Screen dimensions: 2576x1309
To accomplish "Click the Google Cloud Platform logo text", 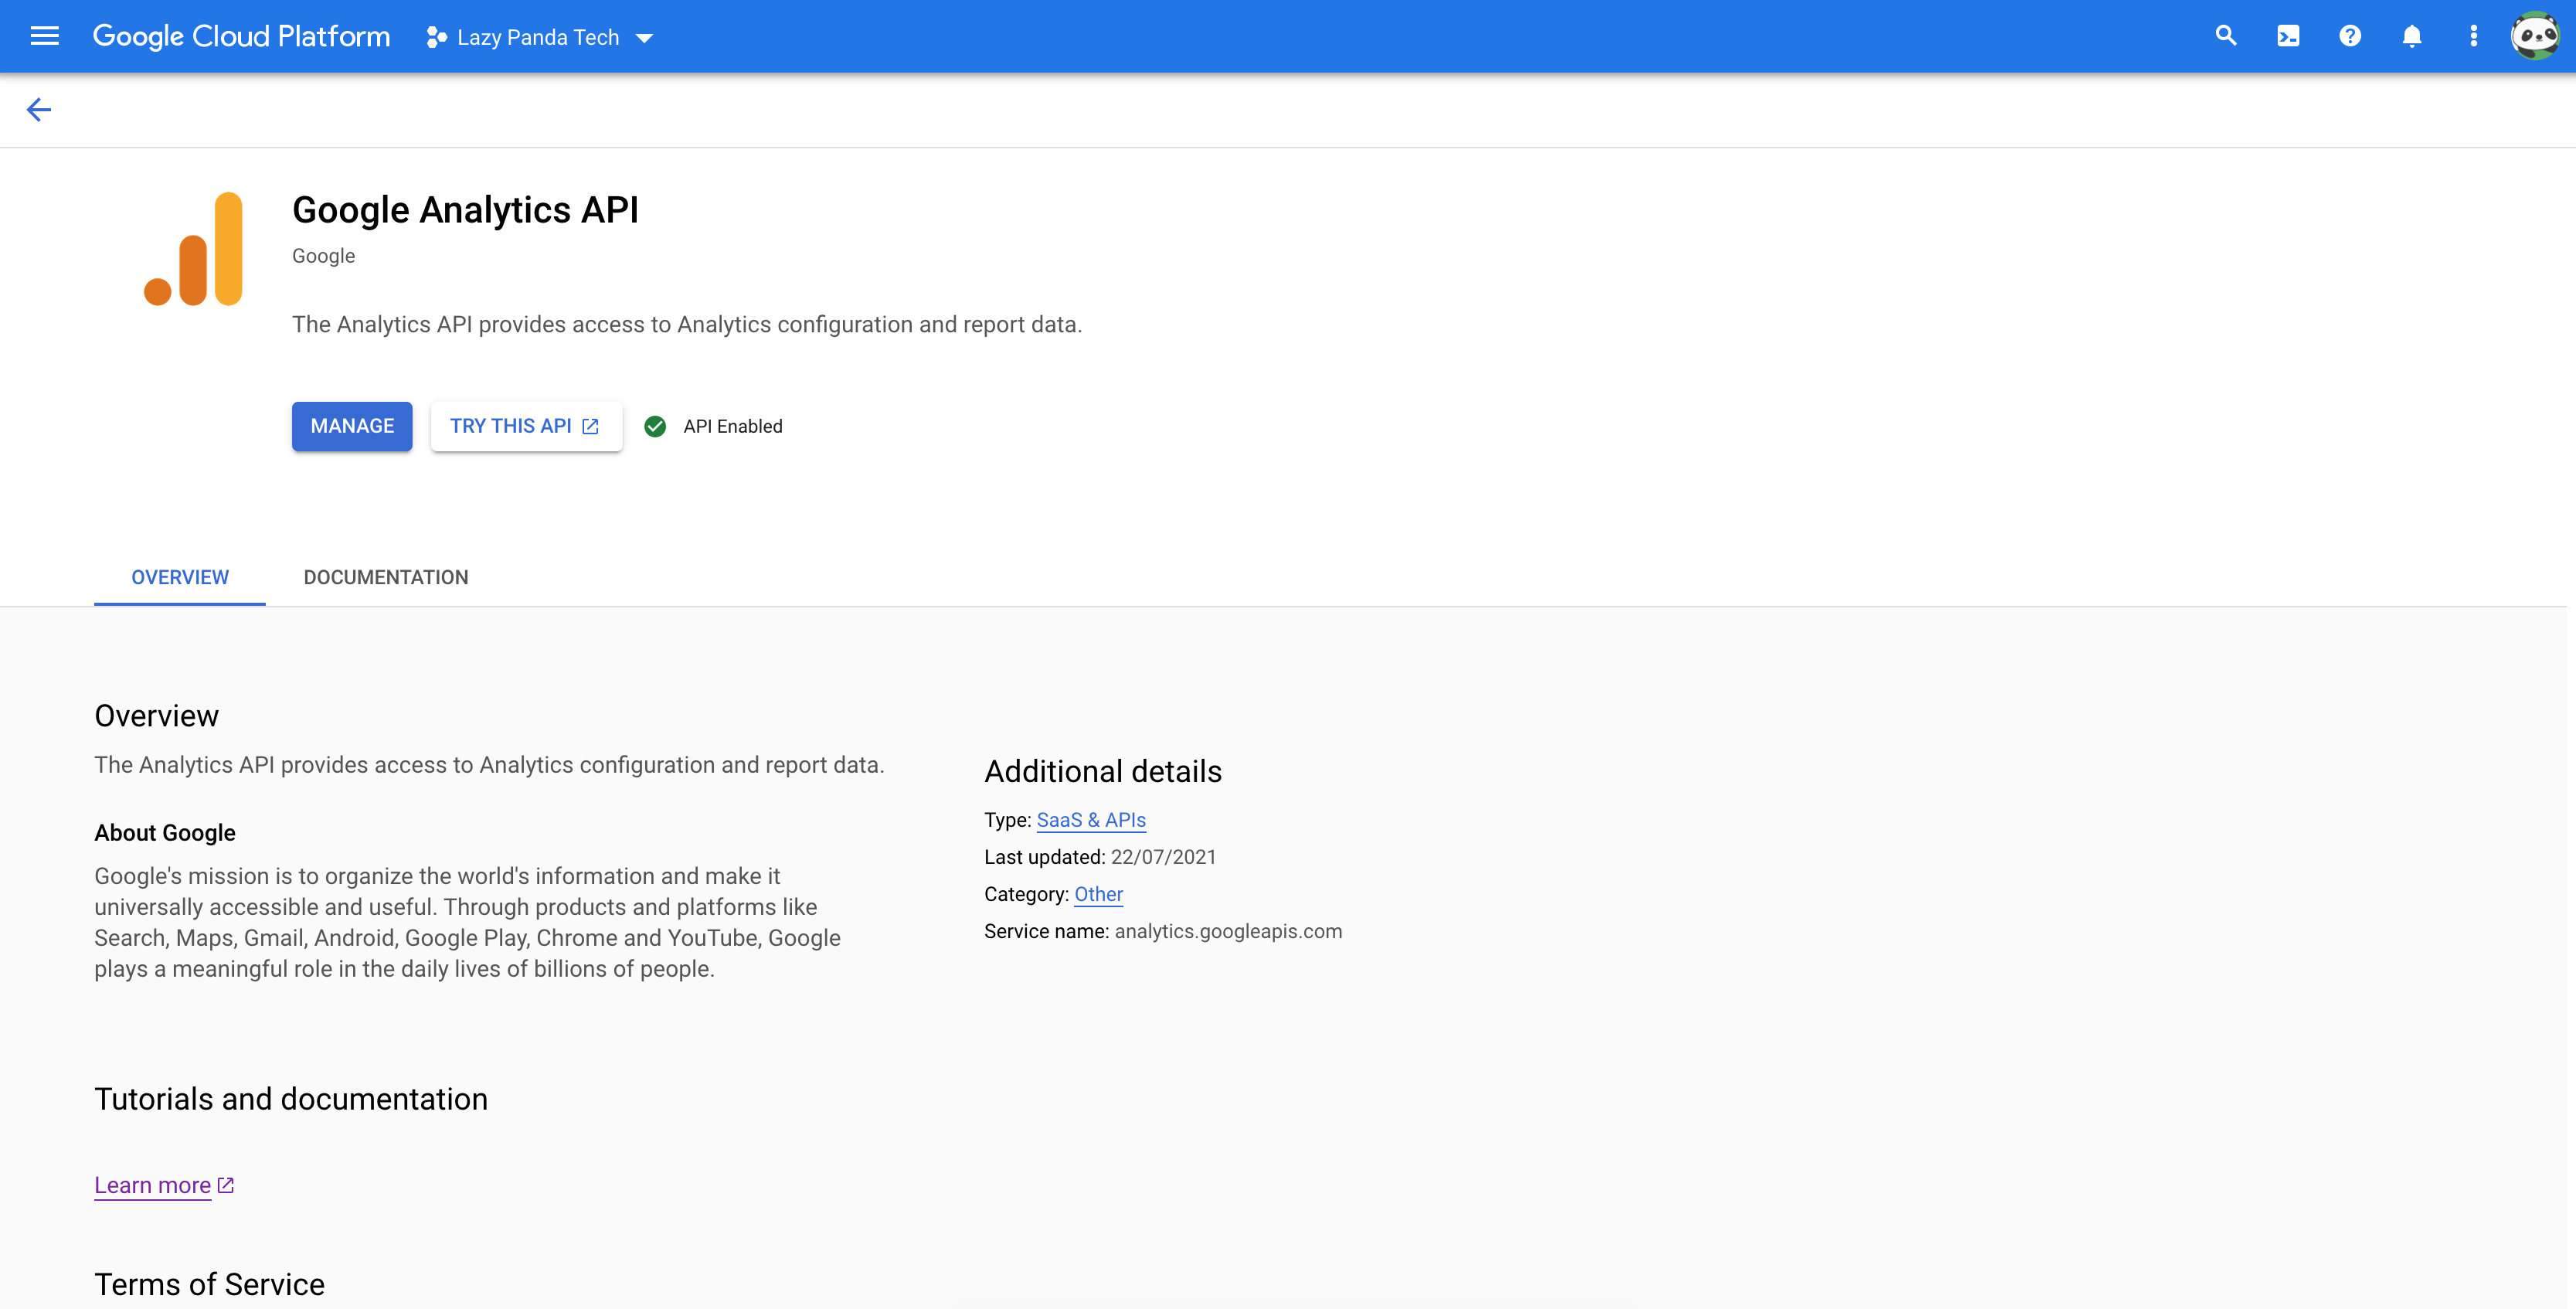I will pyautogui.click(x=241, y=37).
